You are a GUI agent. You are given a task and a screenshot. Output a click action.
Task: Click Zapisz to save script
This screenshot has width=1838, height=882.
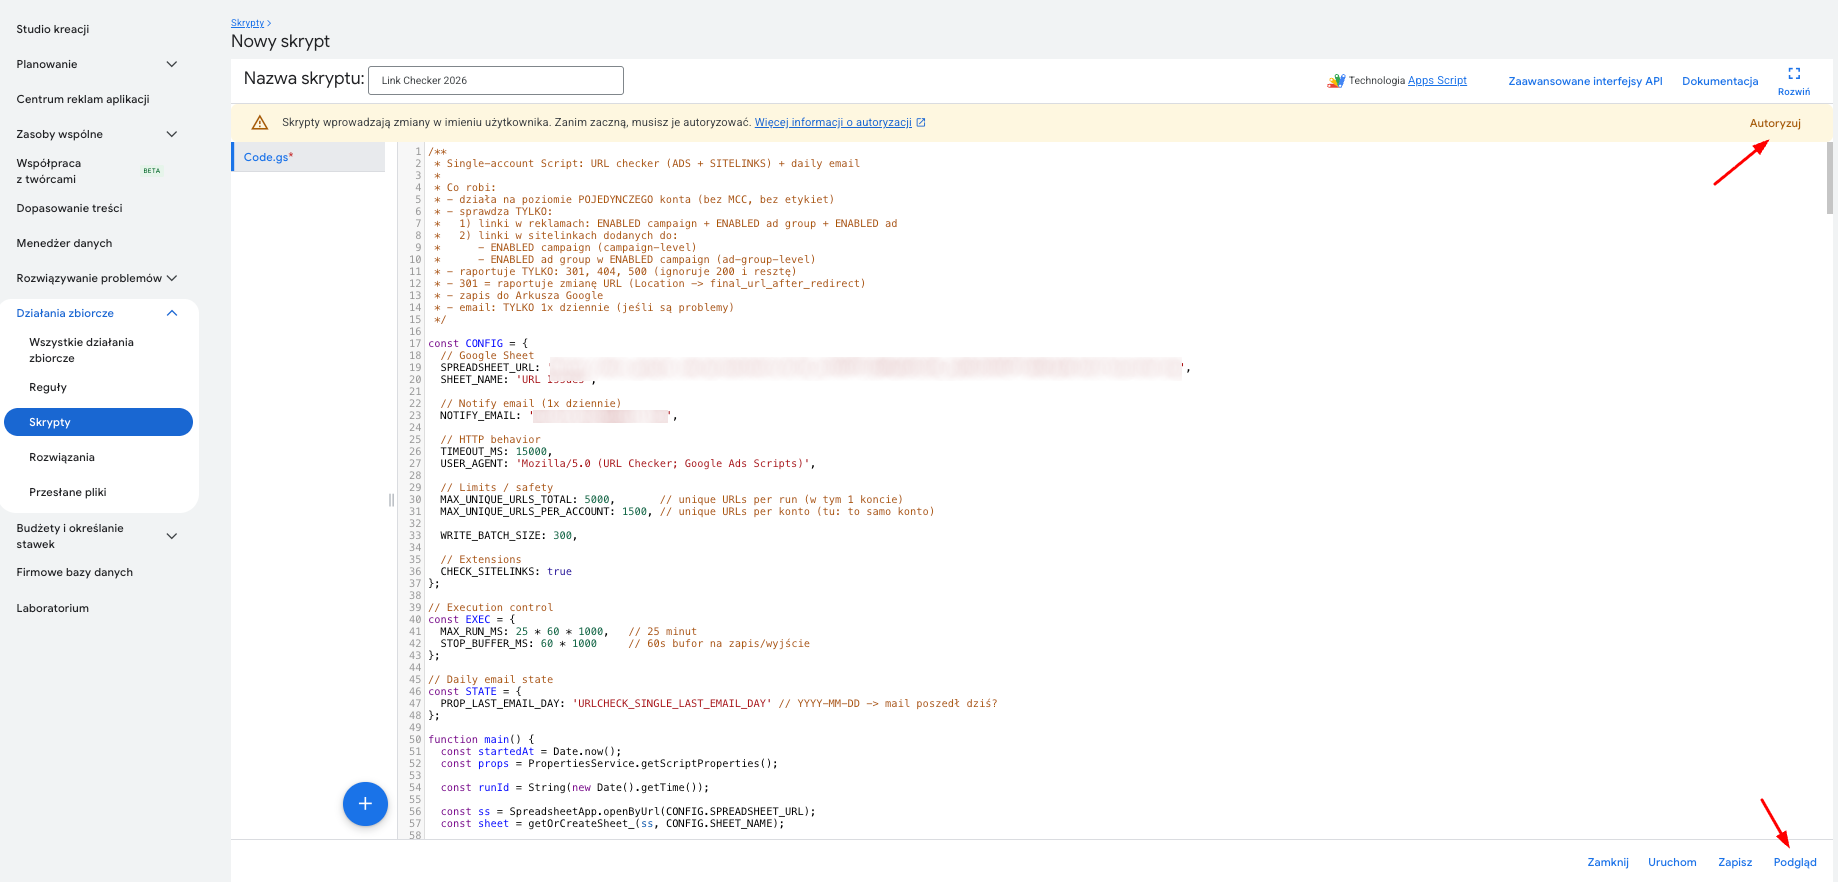point(1734,862)
